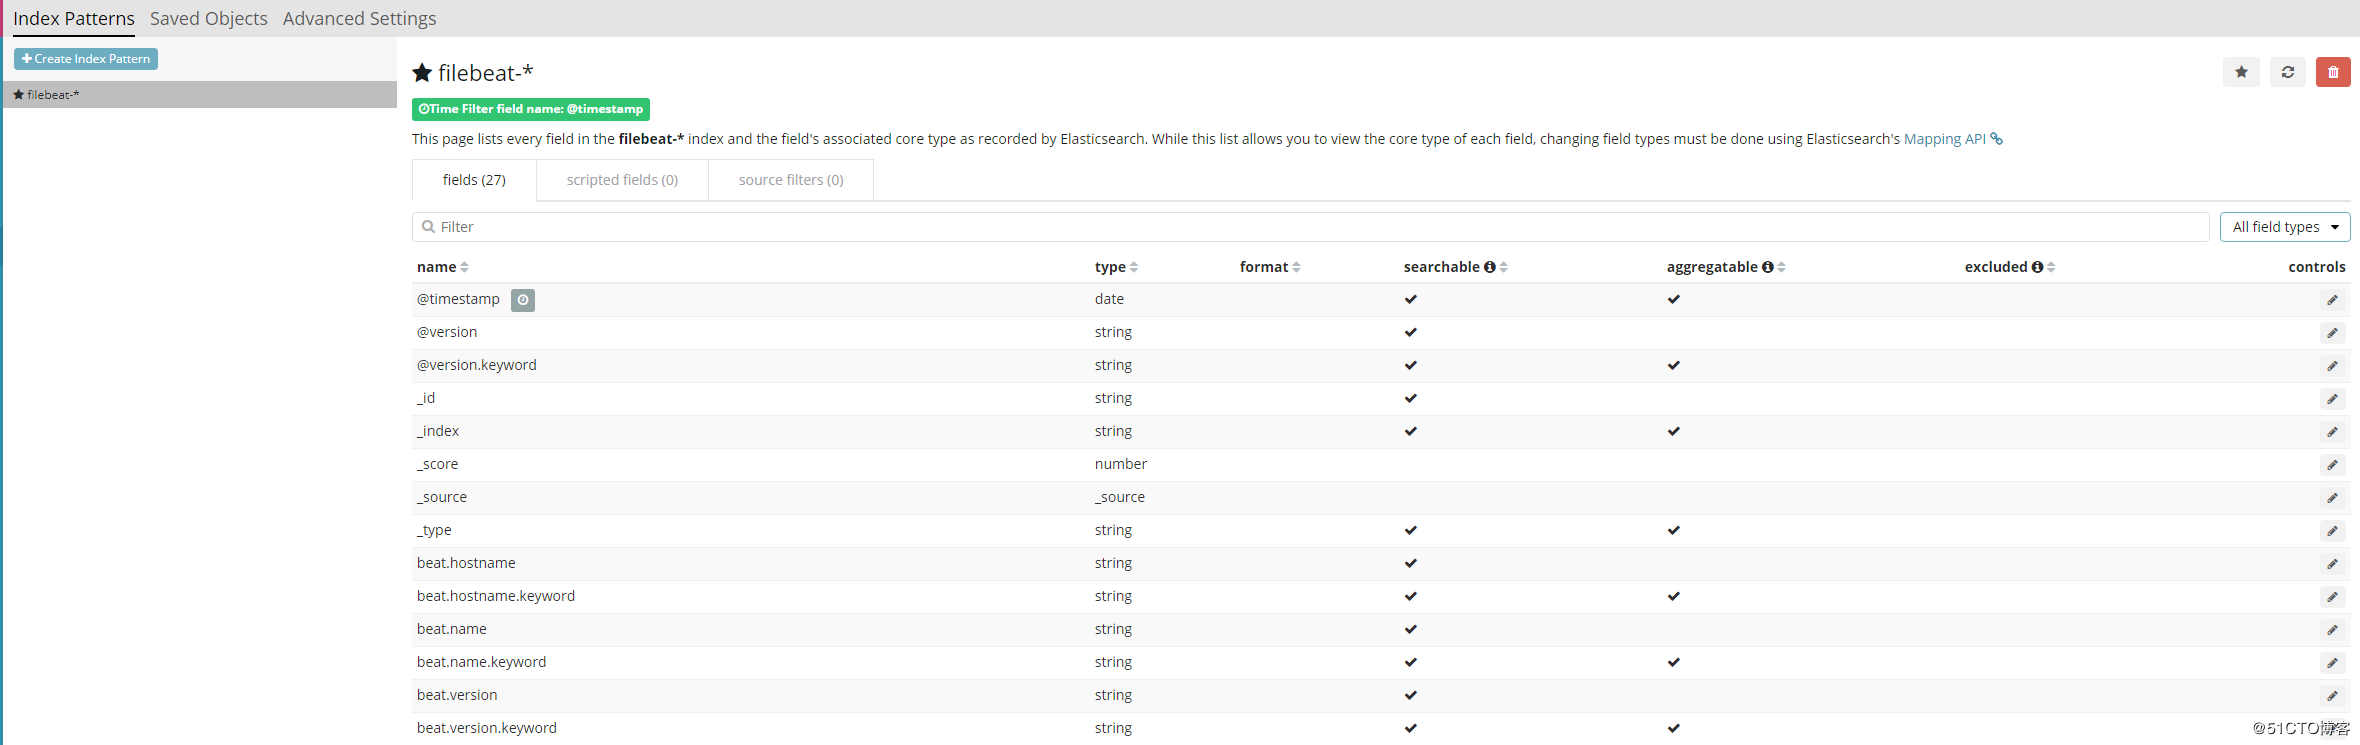Click Create Index Pattern button

pyautogui.click(x=86, y=59)
